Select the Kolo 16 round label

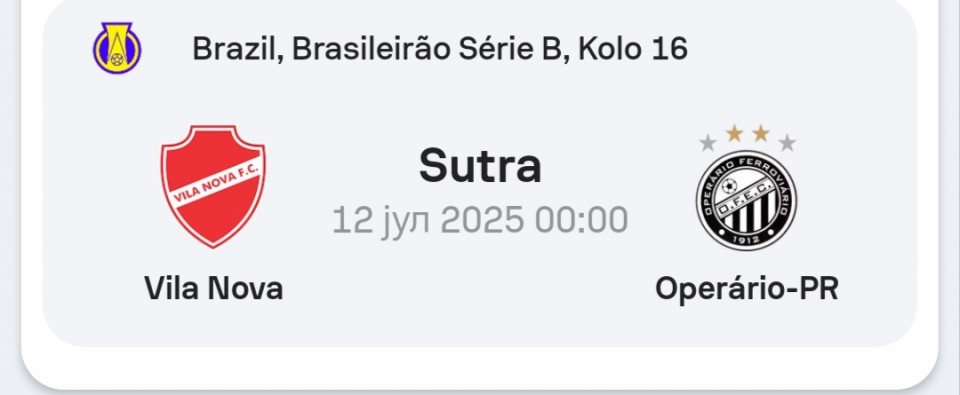coord(632,49)
